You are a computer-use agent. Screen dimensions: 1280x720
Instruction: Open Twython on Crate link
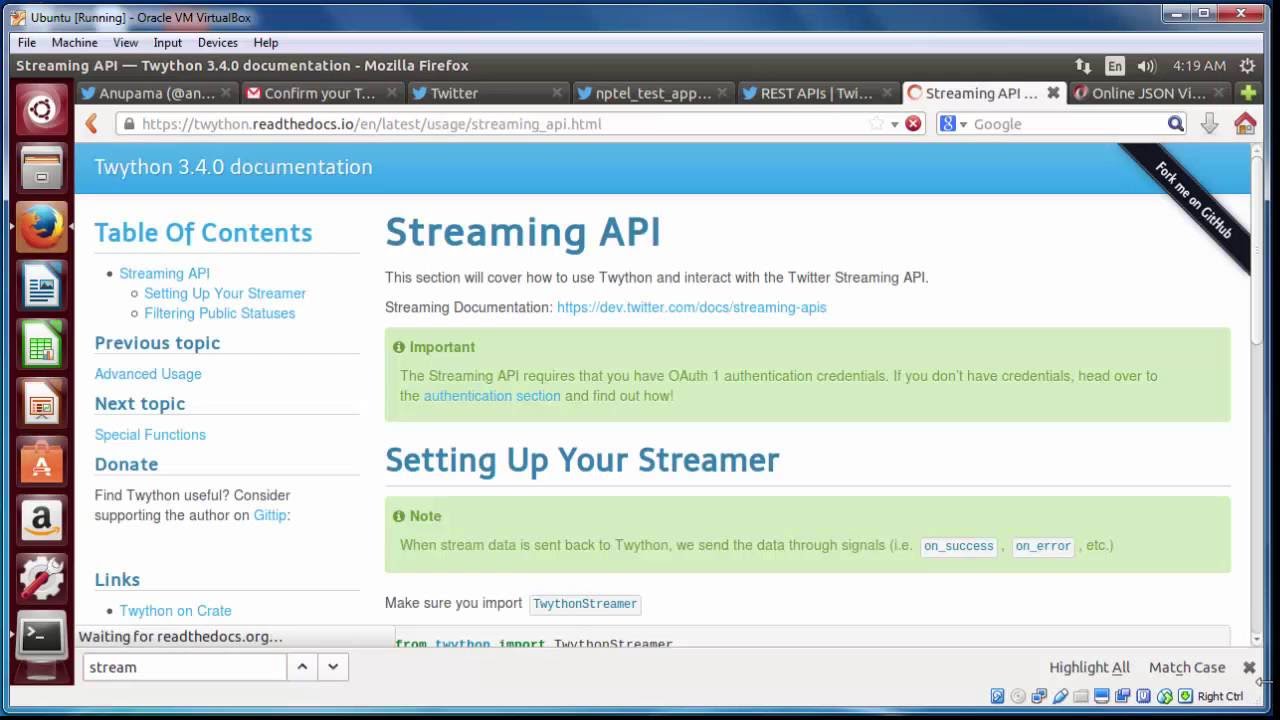pos(176,611)
